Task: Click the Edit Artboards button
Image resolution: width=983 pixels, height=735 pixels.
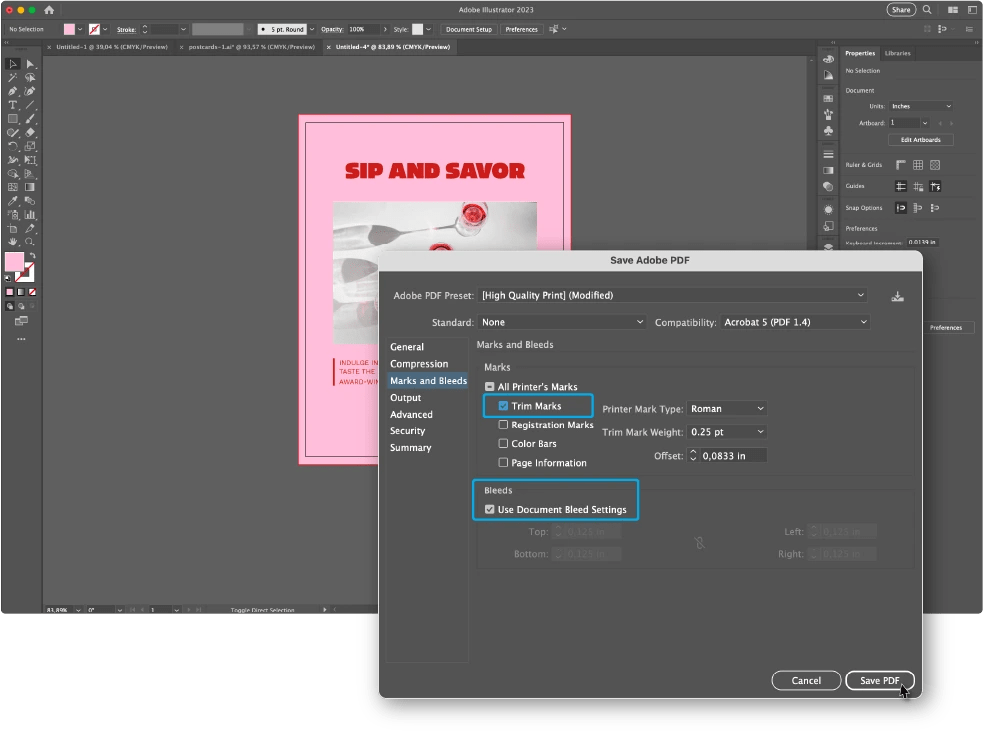Action: pos(919,139)
